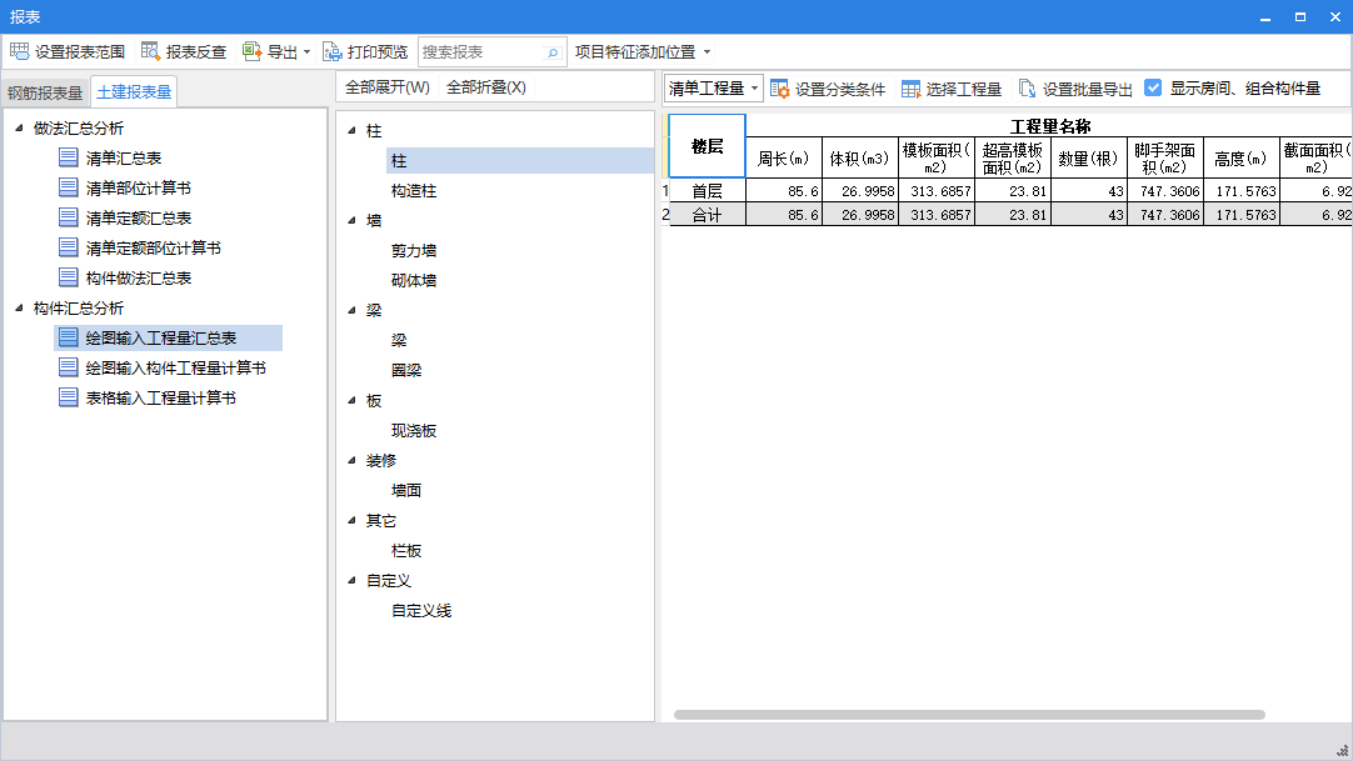Screen dimensions: 1353x761
Task: Click the 表格输入工程量计算书 report icon
Action: (68, 397)
